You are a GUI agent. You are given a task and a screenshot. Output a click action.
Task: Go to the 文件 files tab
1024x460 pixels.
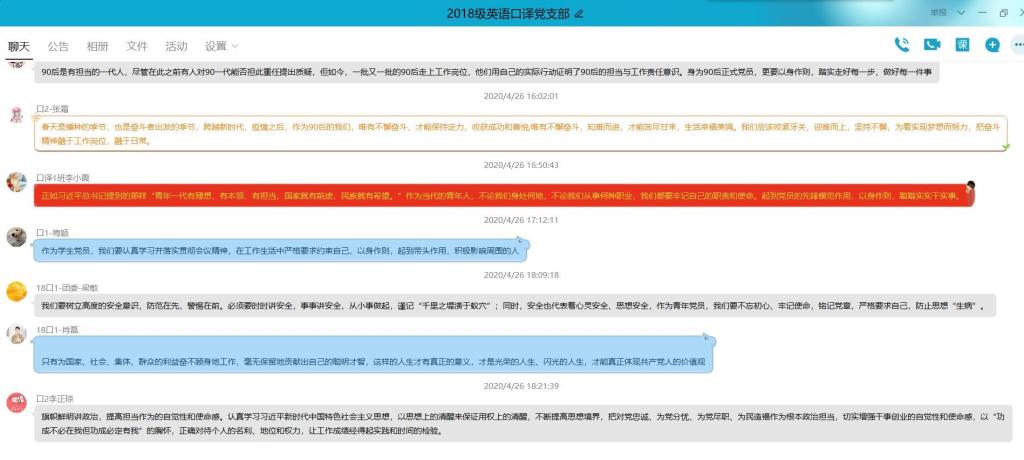137,46
